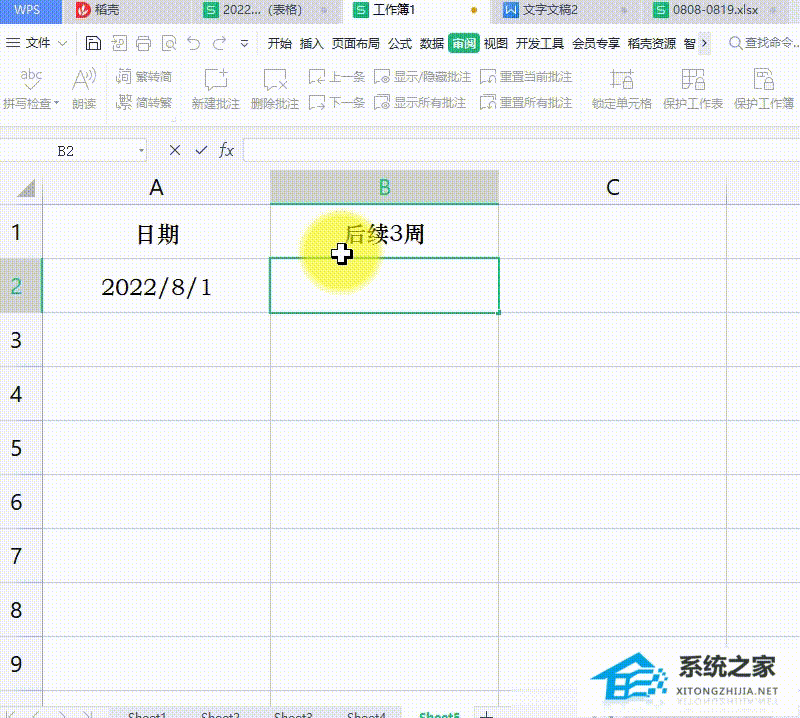
Task: Expand the quick access toolbar customize dropdown
Action: (x=243, y=43)
